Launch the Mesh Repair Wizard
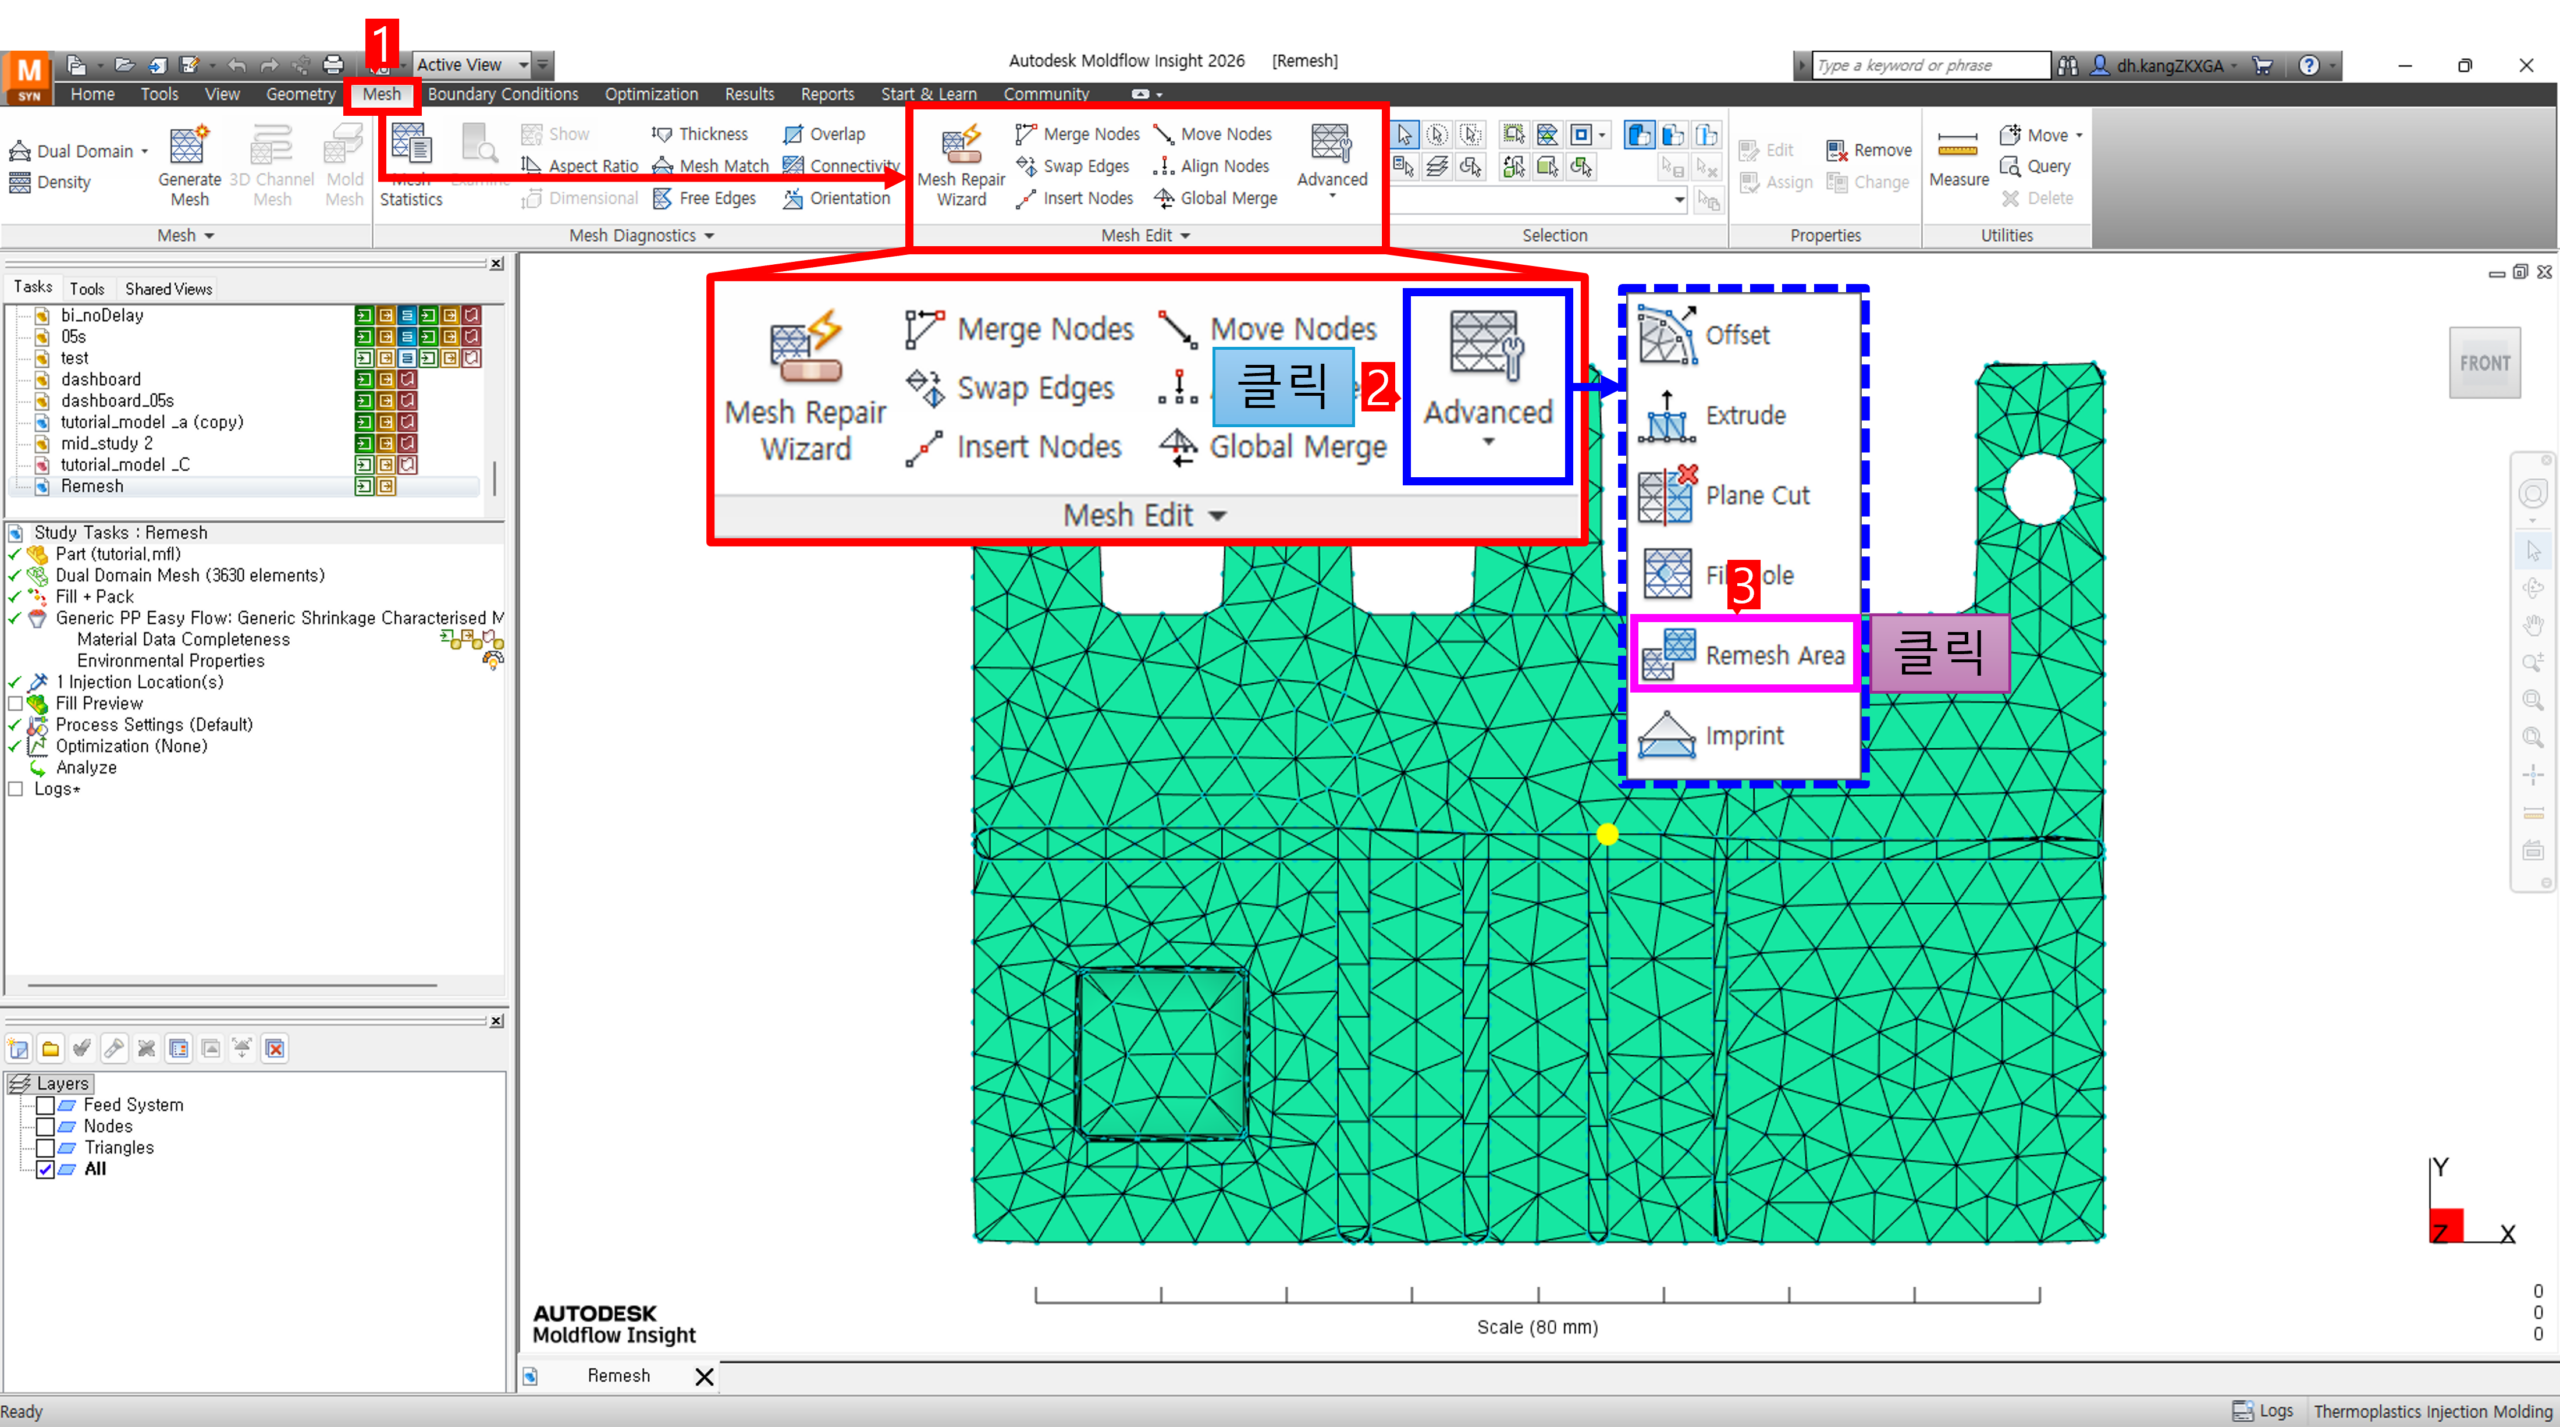Image resolution: width=2560 pixels, height=1427 pixels. coord(961,166)
